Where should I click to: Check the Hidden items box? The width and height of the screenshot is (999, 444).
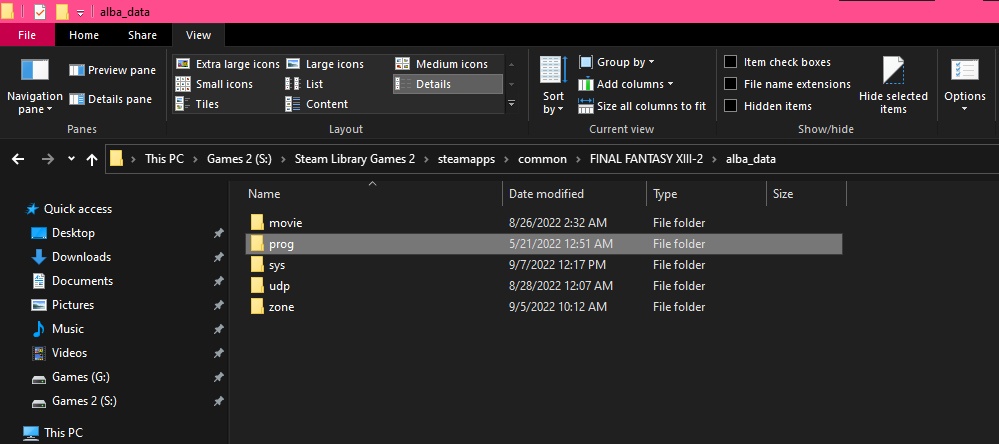[731, 106]
